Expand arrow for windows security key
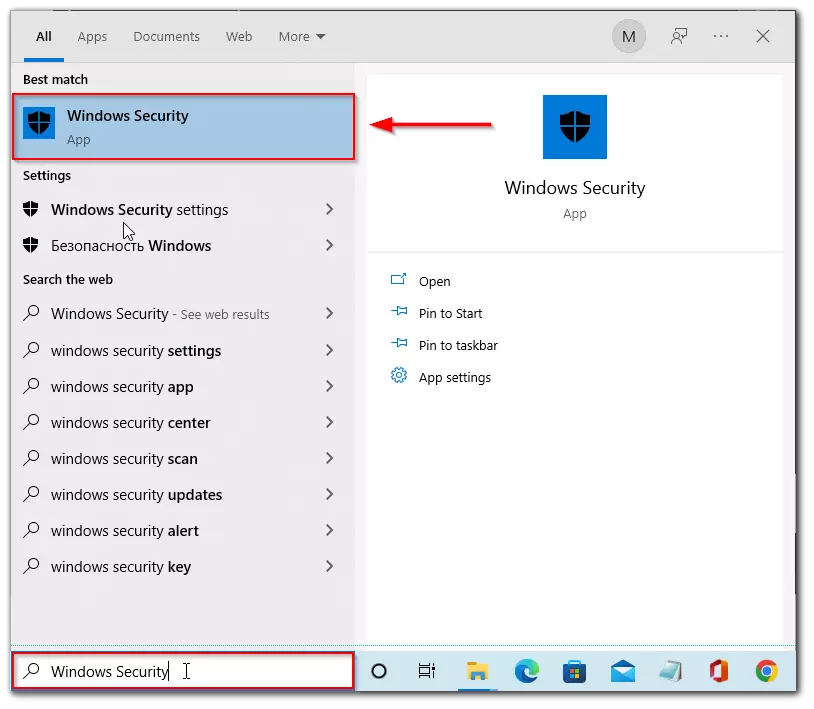Screen dimensions: 814x709 (329, 567)
